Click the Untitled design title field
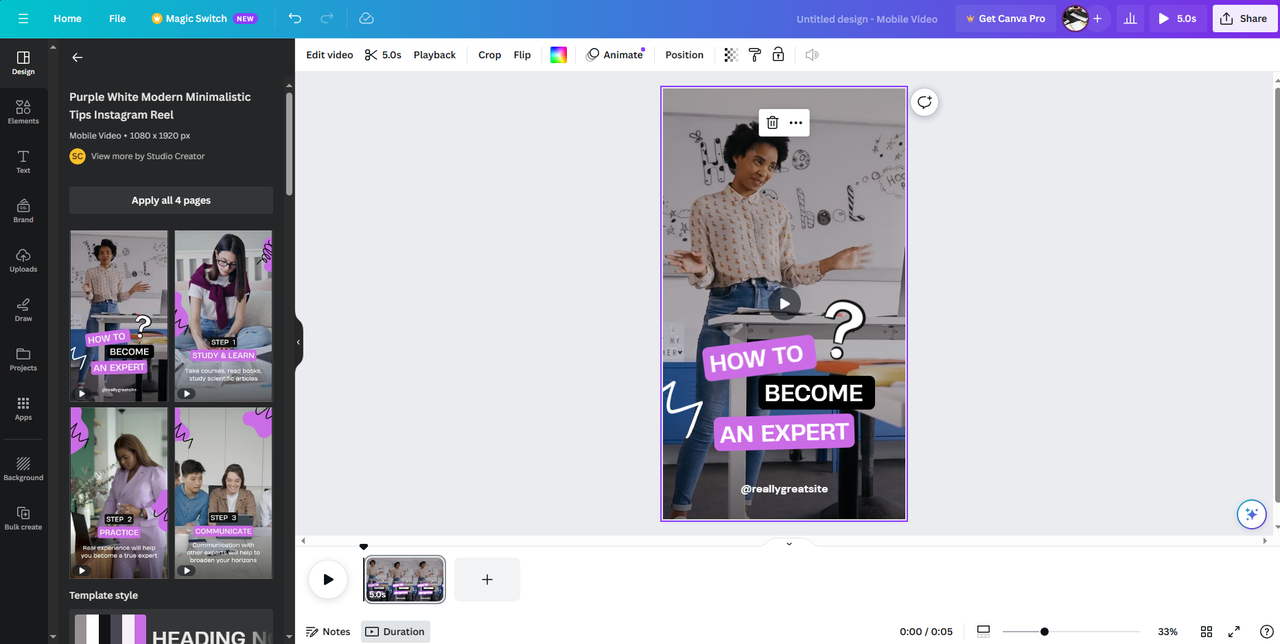The image size is (1280, 644). click(x=865, y=18)
